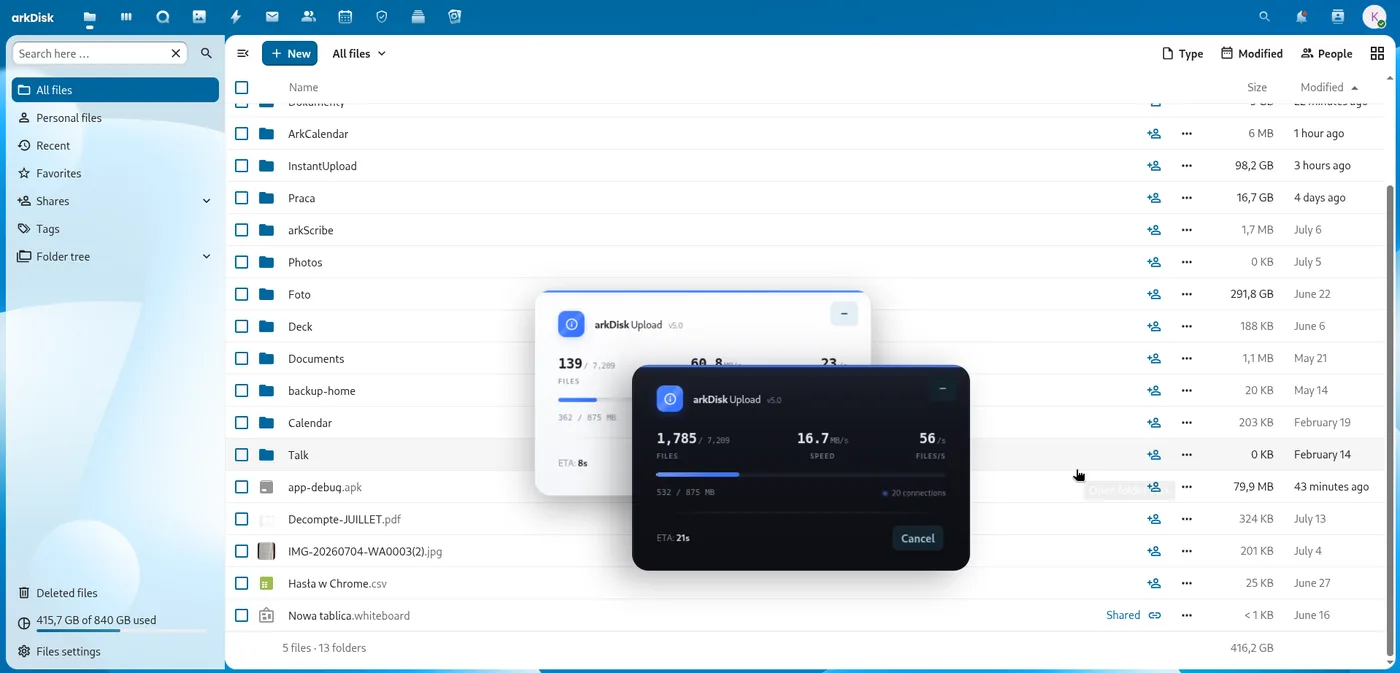The image size is (1400, 673).
Task: Open the Contacts app icon in top bar
Action: coord(308,17)
